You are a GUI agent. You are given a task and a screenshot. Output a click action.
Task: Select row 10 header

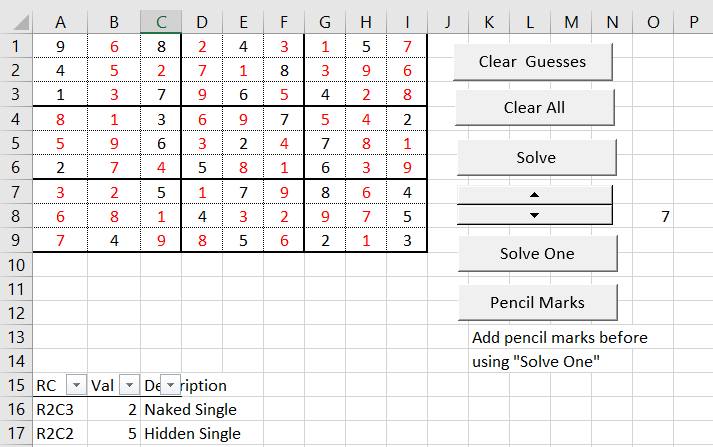click(x=16, y=265)
